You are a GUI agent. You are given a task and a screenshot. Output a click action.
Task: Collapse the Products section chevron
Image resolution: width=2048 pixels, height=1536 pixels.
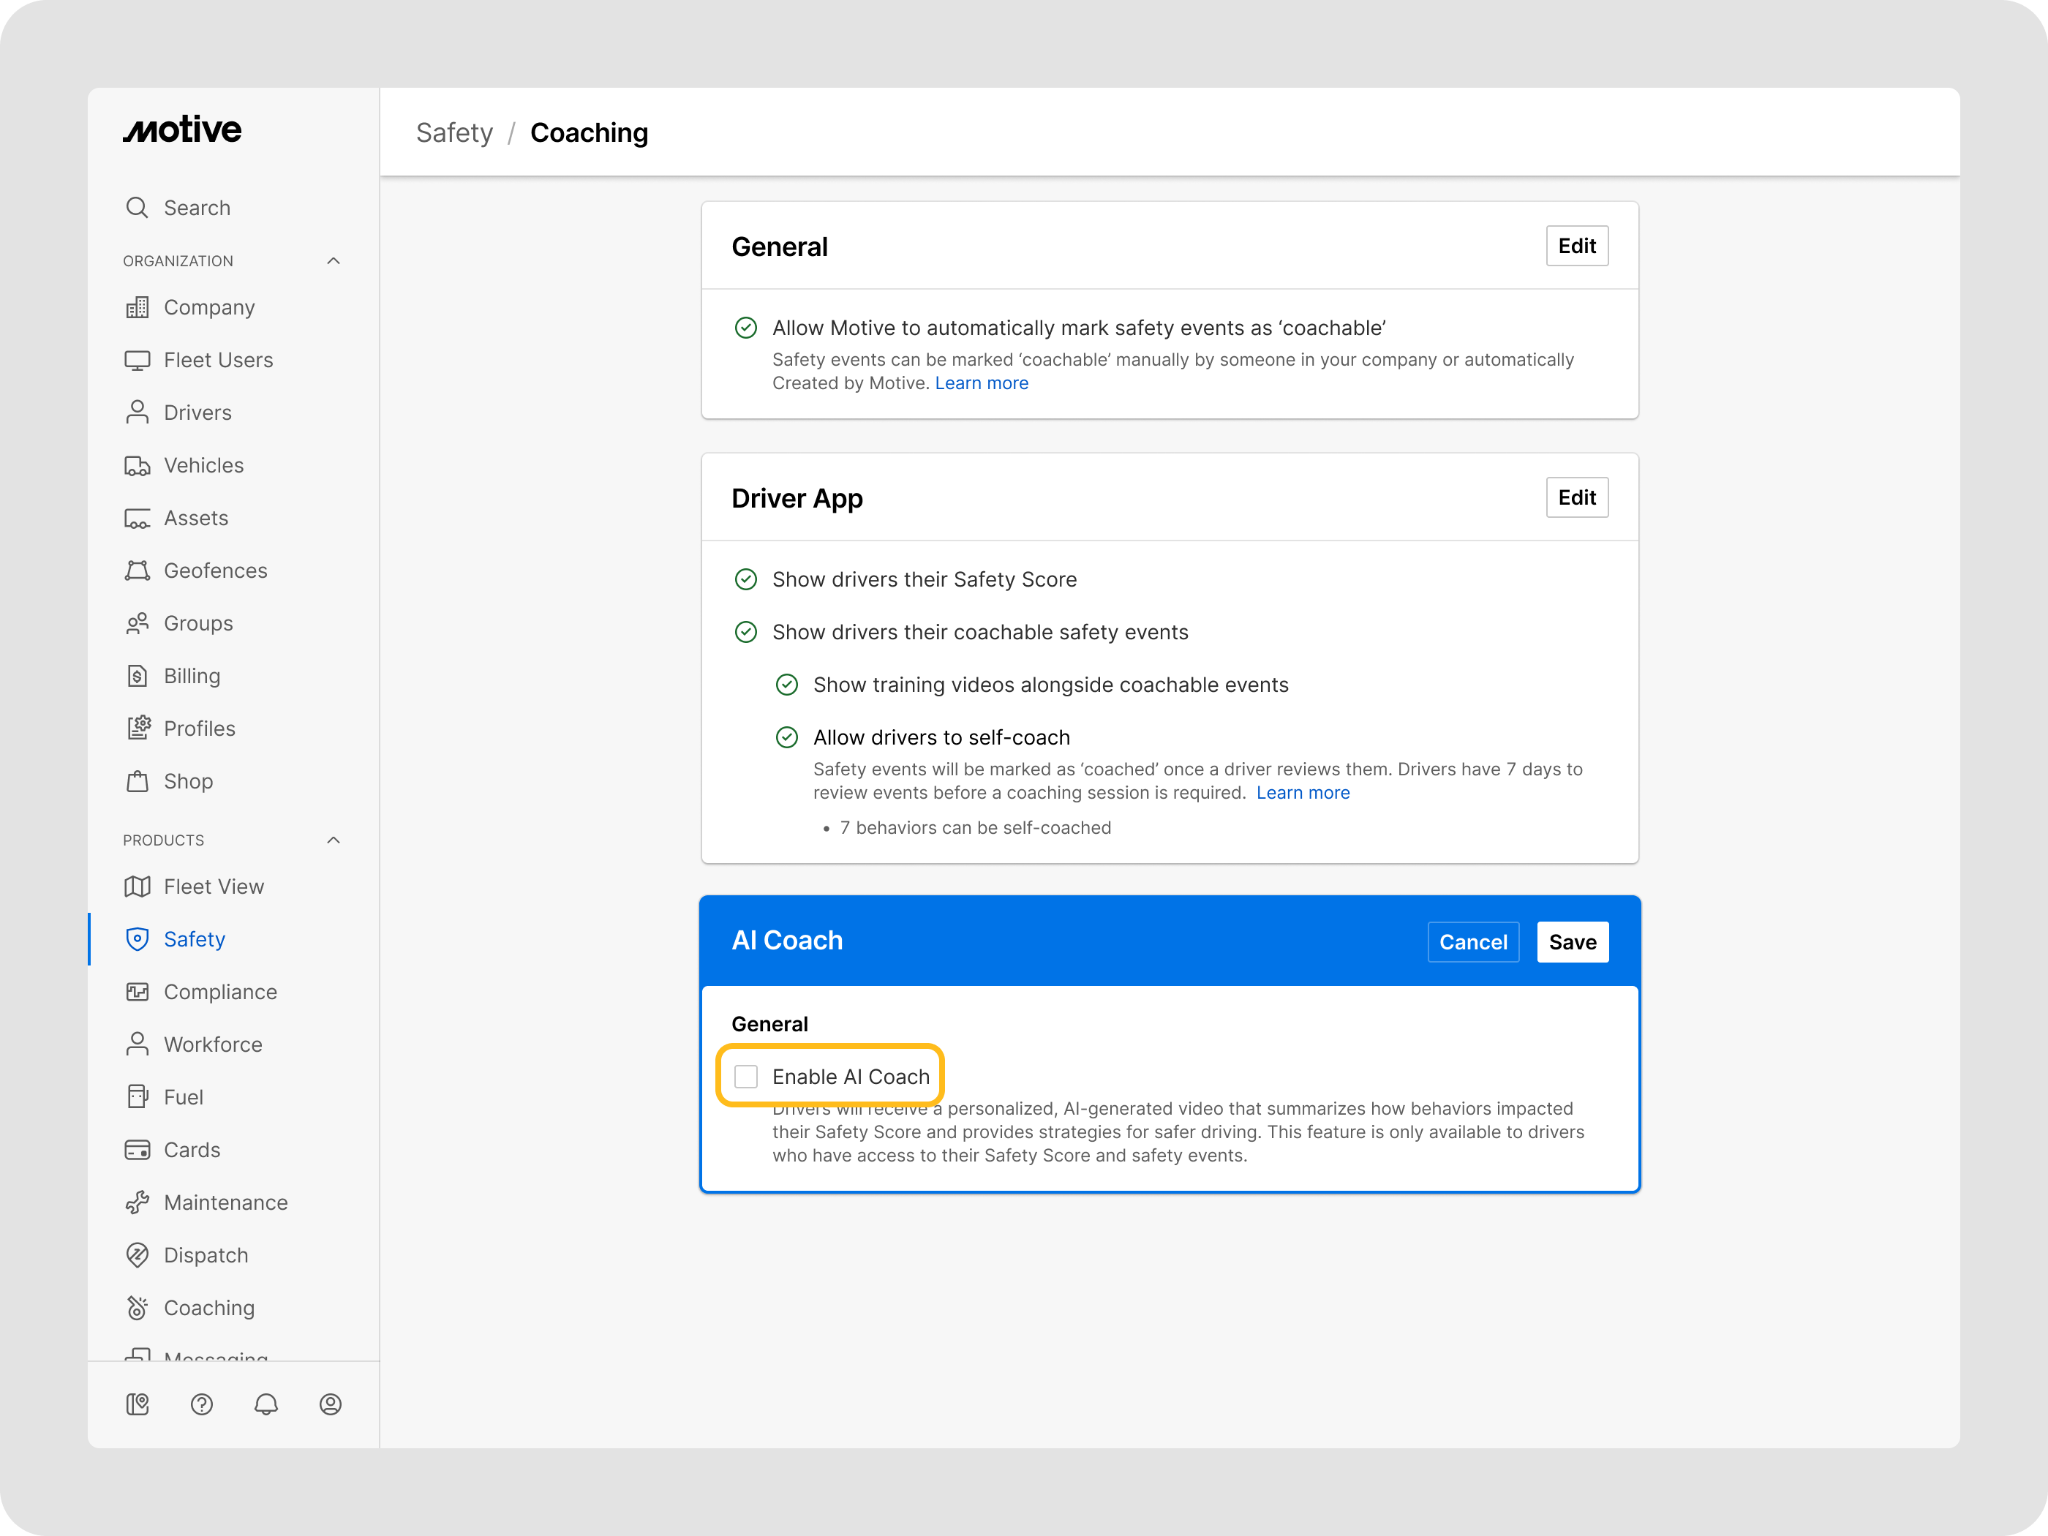tap(334, 840)
